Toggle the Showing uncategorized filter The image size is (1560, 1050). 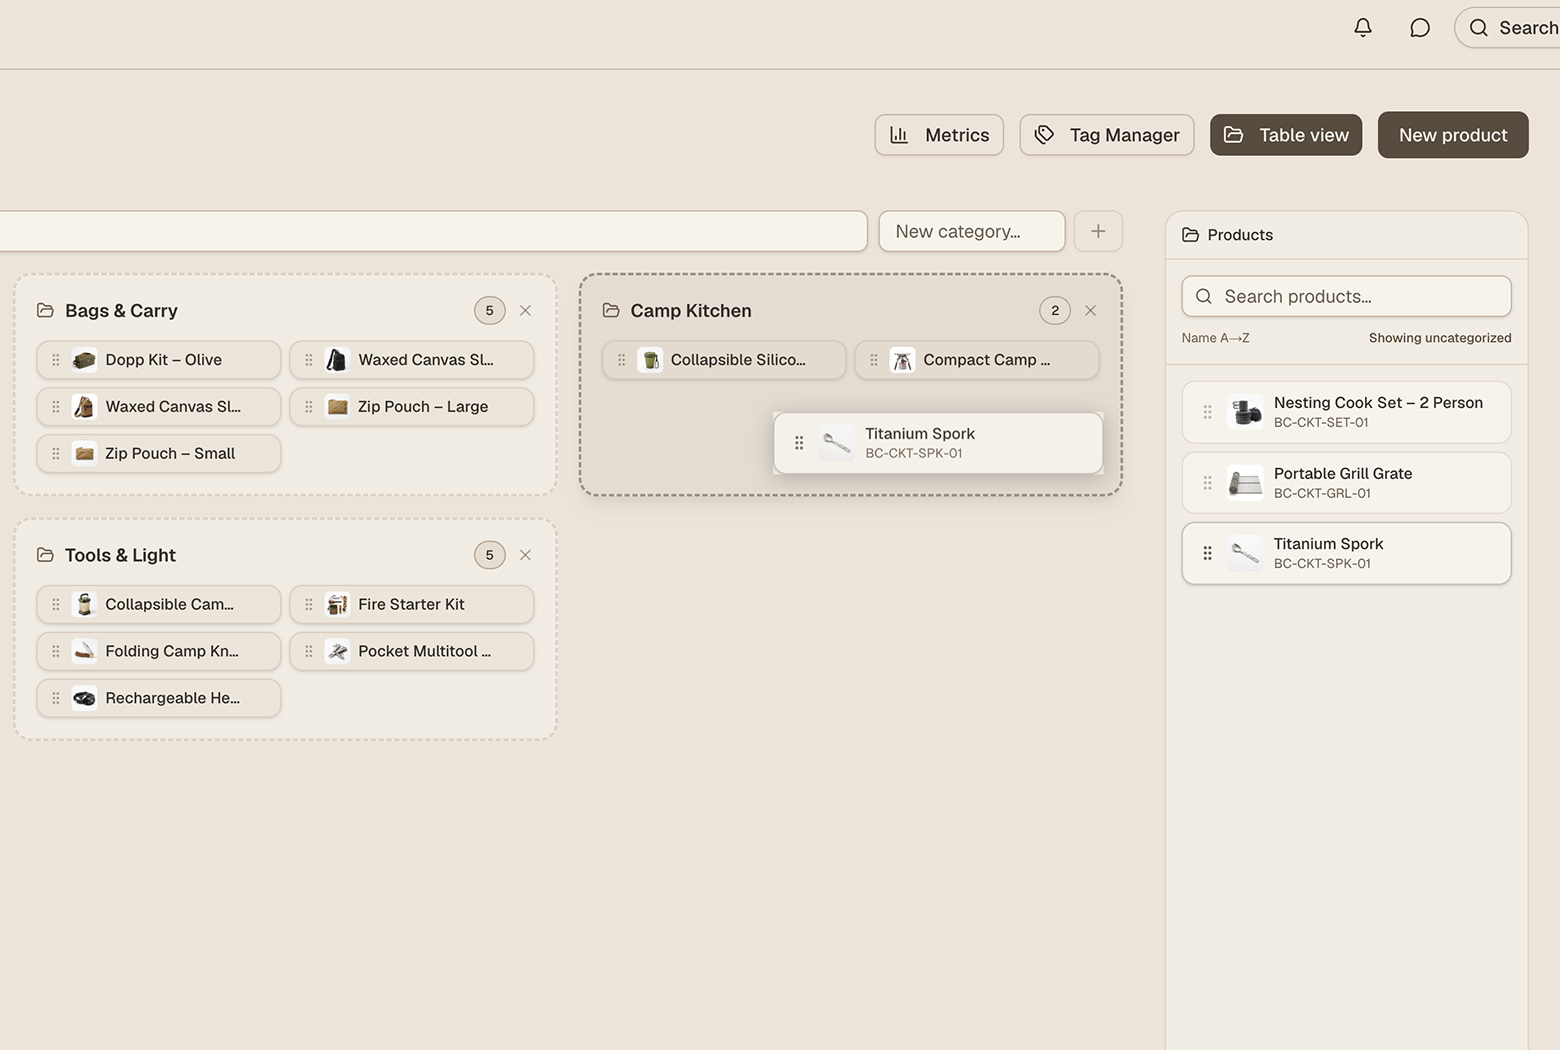tap(1440, 338)
